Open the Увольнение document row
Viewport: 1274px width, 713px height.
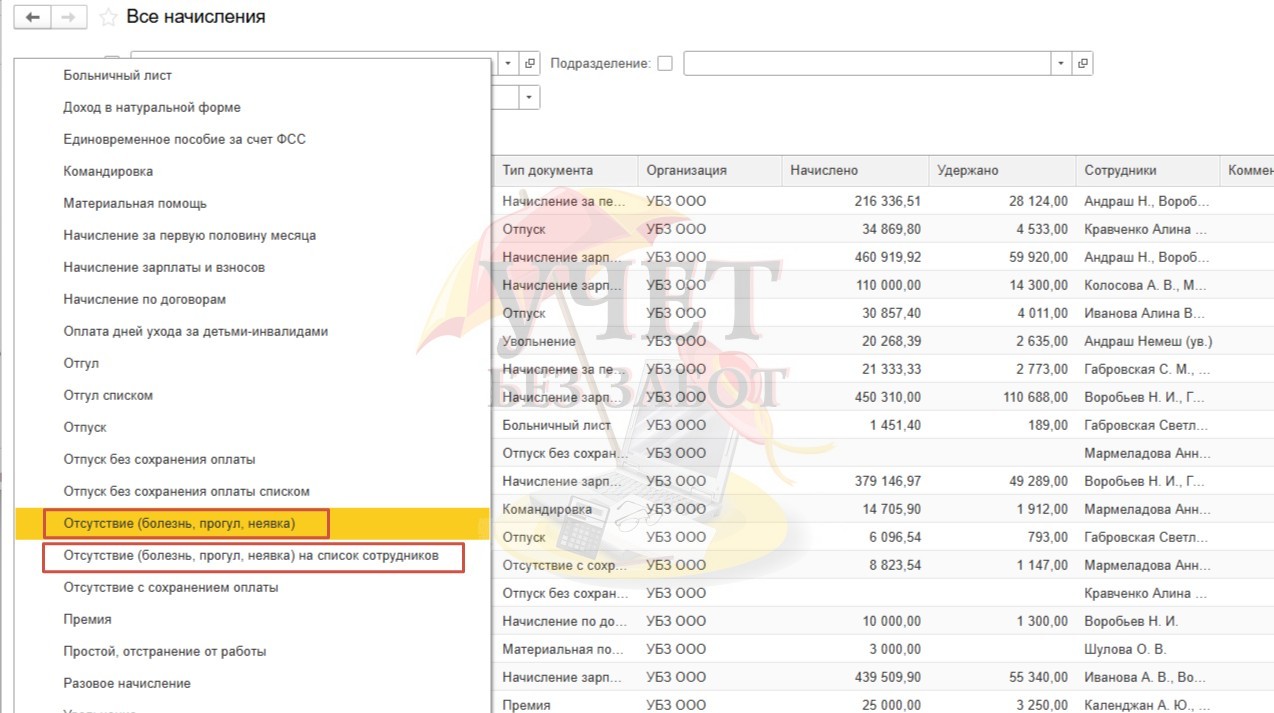click(884, 341)
